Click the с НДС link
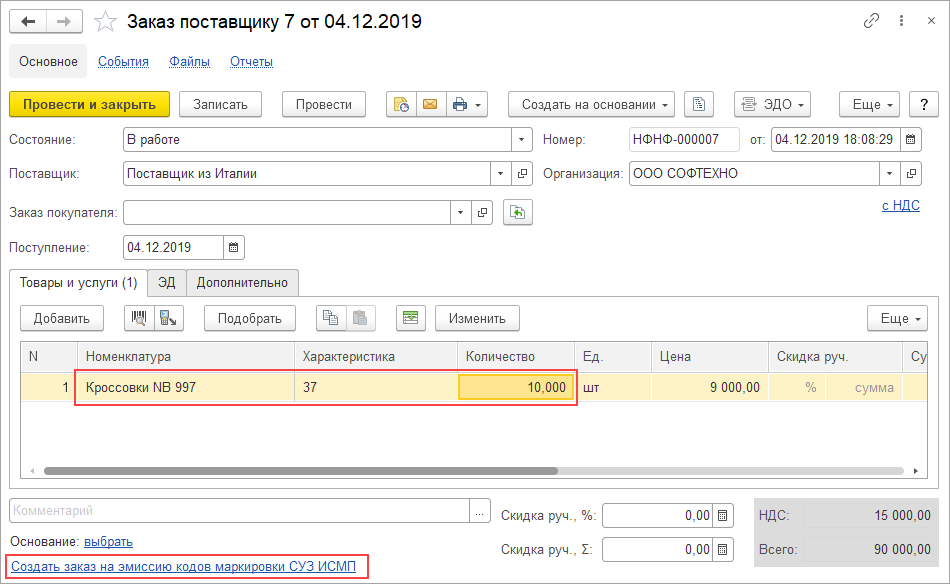 pyautogui.click(x=900, y=205)
